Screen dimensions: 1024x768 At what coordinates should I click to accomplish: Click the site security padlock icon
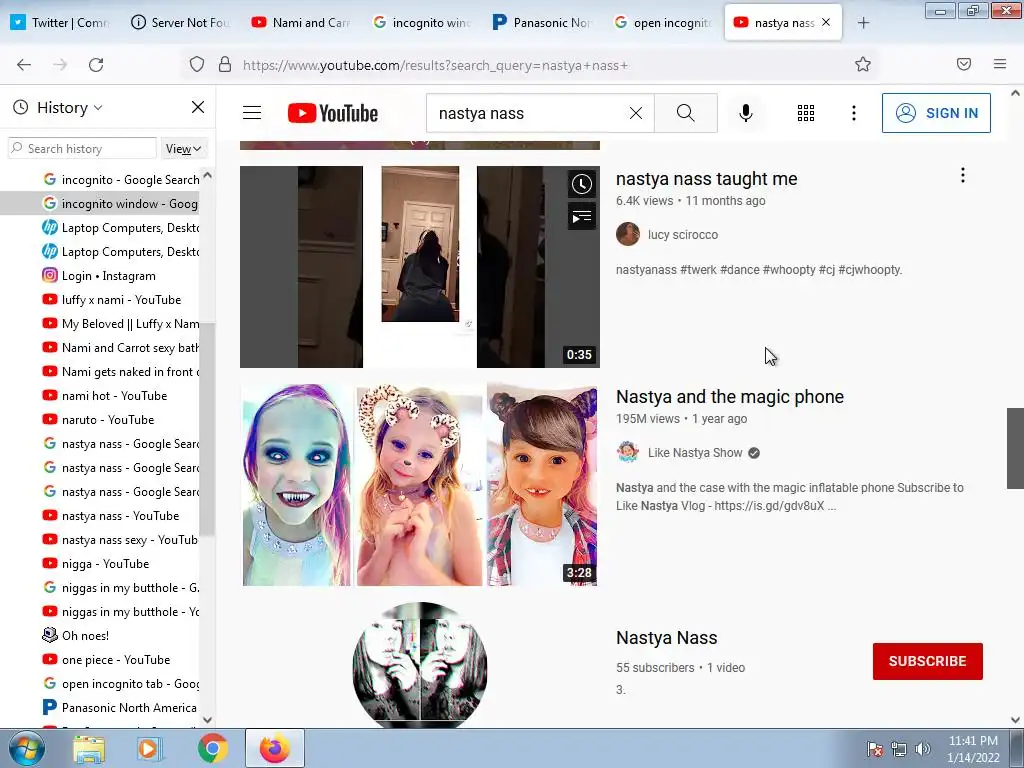pos(225,65)
